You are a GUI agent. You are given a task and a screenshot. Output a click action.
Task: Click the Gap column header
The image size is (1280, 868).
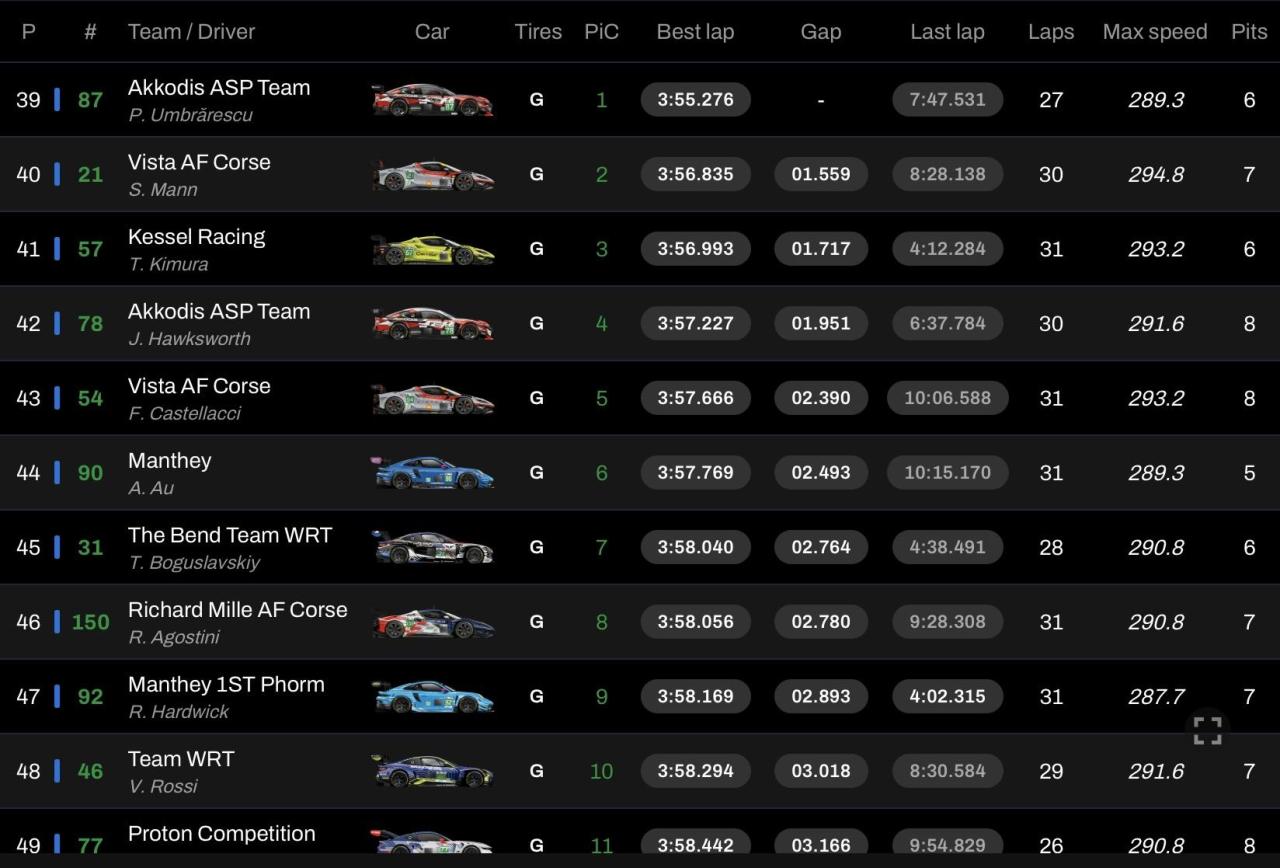820,32
